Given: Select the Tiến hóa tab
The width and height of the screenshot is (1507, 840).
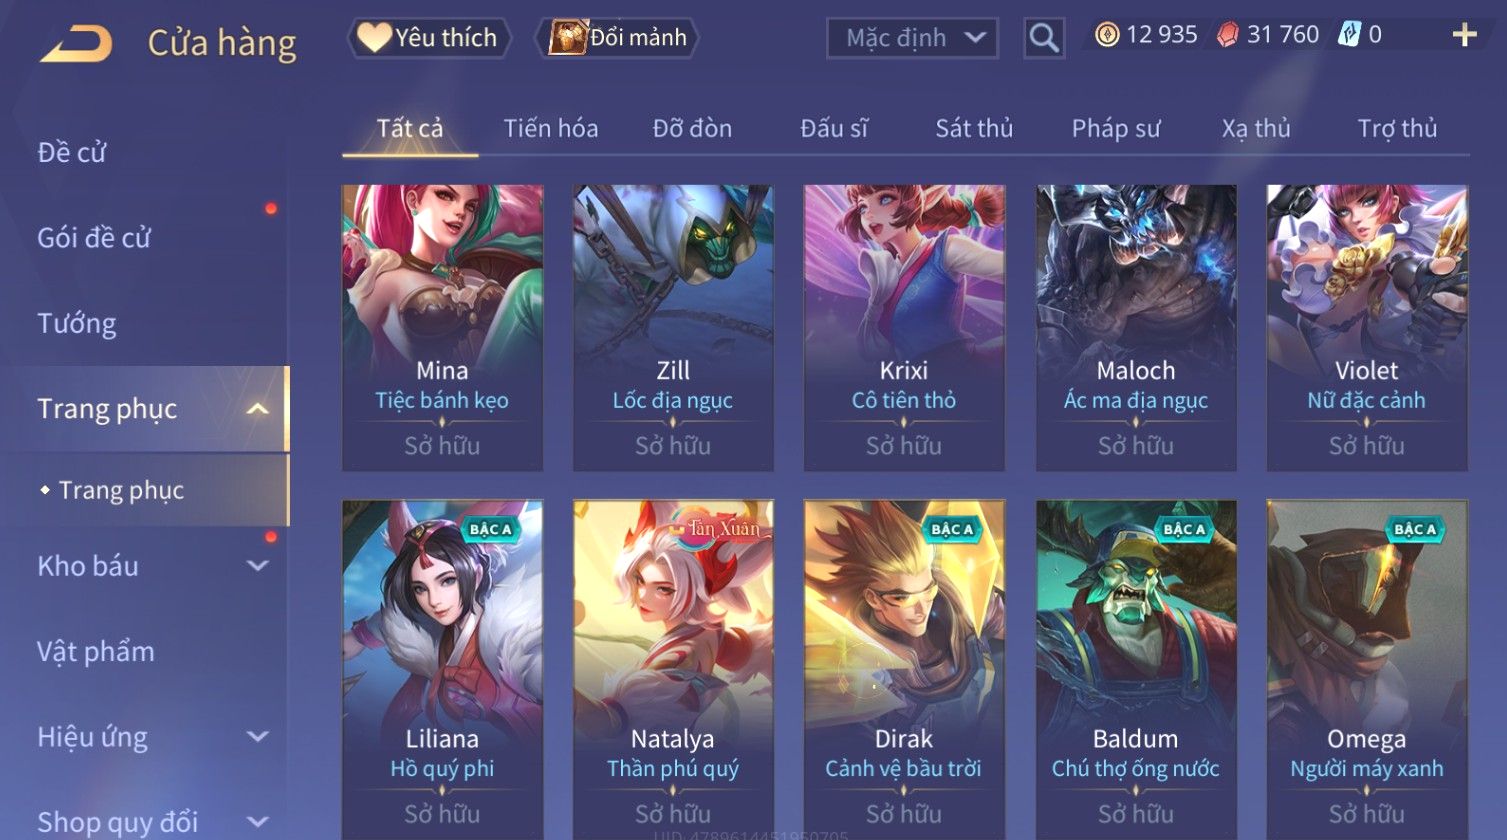Looking at the screenshot, I should (x=551, y=128).
